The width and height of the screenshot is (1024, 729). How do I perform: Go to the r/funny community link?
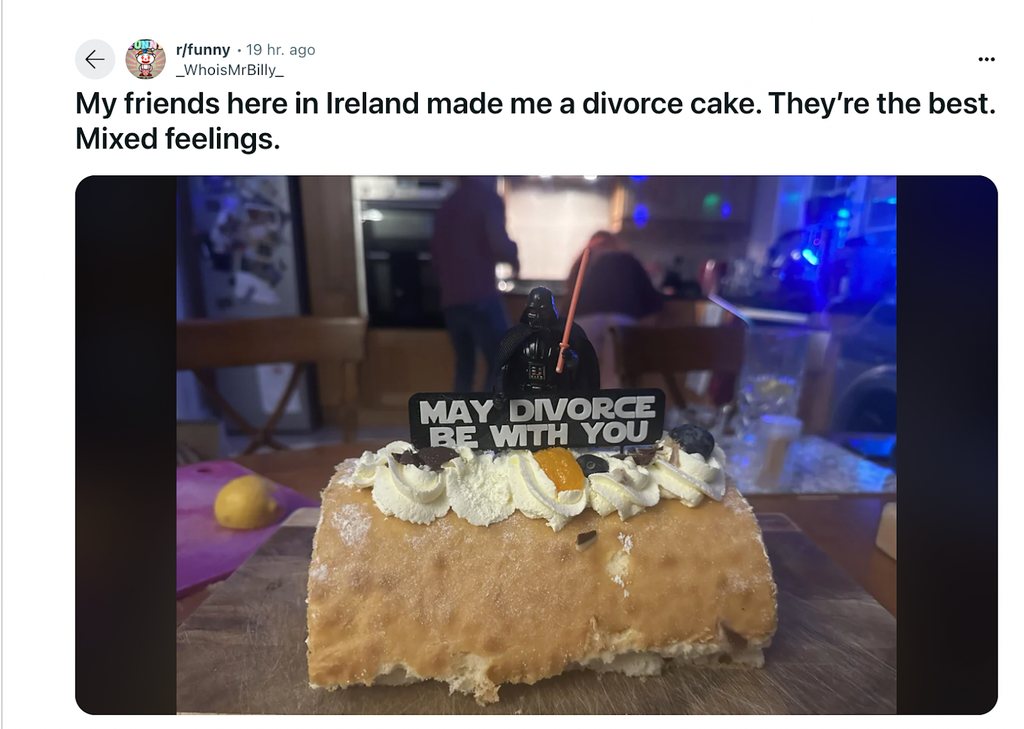(x=203, y=50)
